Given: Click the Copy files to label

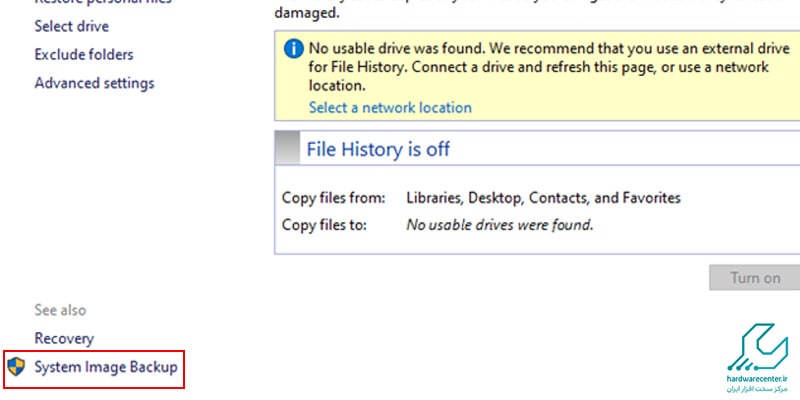Looking at the screenshot, I should tap(324, 224).
